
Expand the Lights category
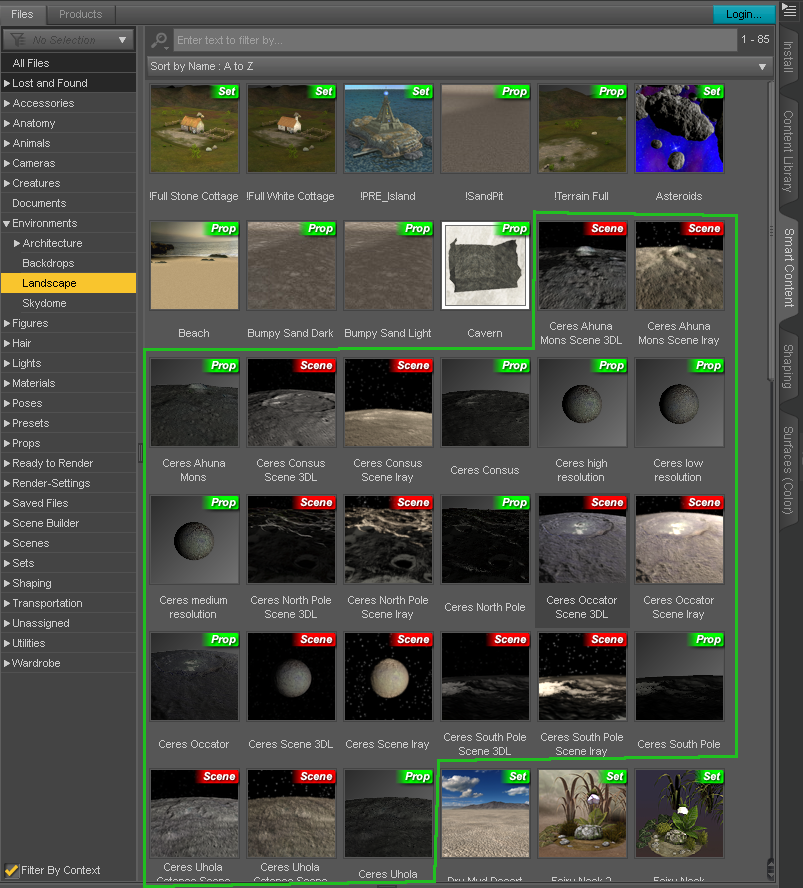(7, 363)
